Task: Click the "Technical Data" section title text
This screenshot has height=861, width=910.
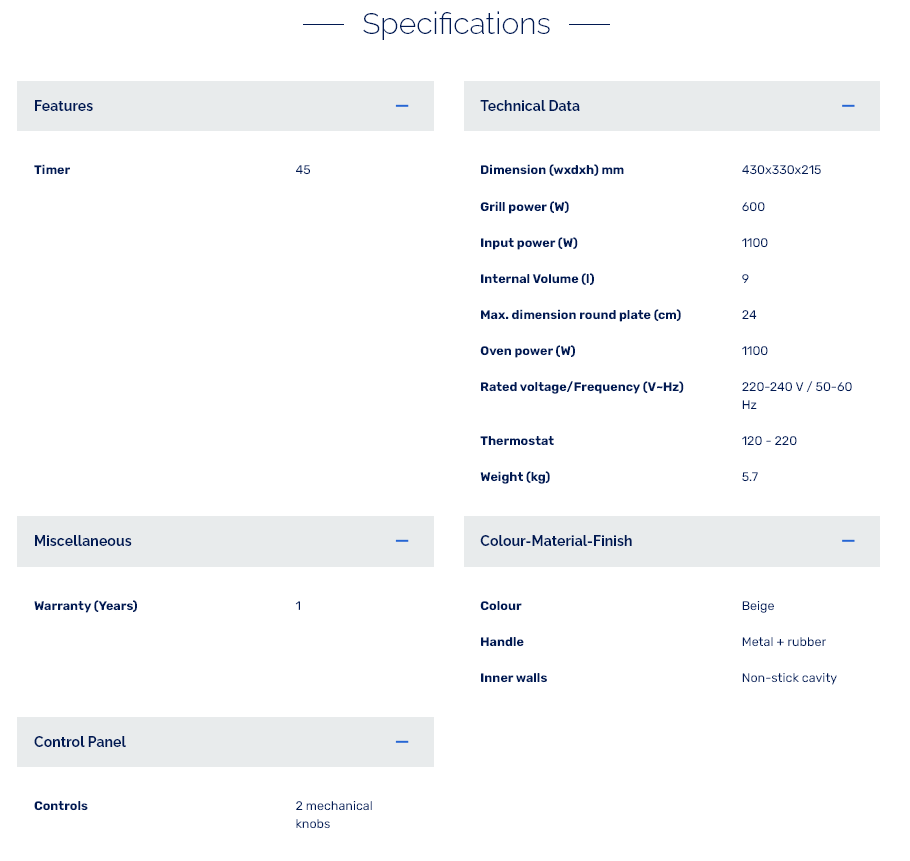Action: coord(530,106)
